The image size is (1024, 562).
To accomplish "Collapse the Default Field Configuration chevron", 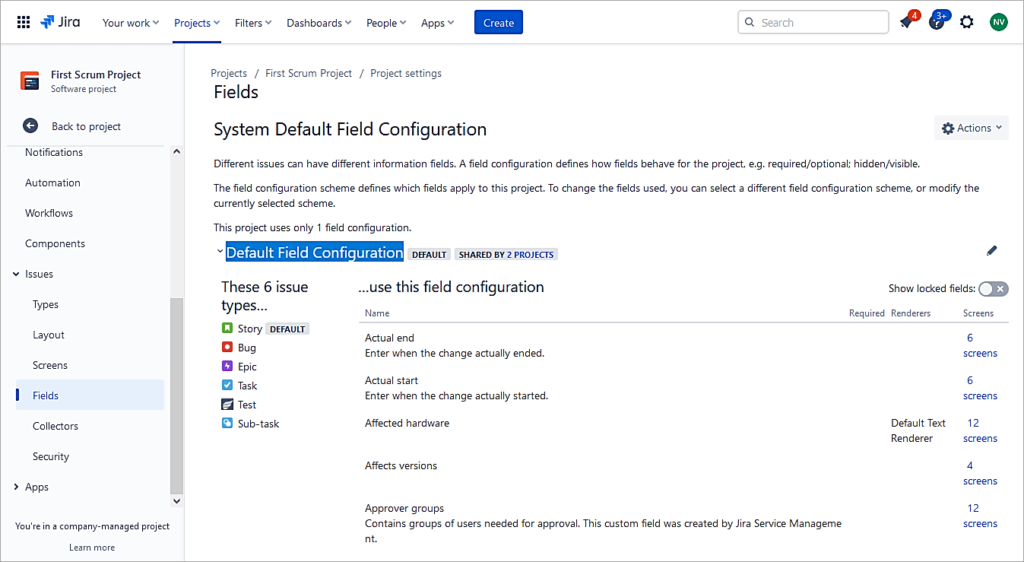I will point(219,253).
